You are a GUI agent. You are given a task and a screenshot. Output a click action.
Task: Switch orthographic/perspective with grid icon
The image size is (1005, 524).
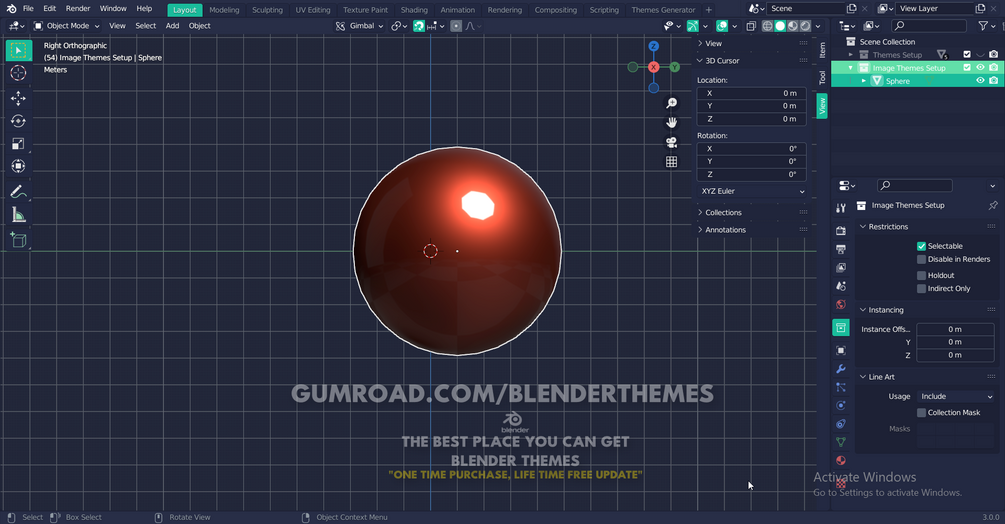pos(671,161)
